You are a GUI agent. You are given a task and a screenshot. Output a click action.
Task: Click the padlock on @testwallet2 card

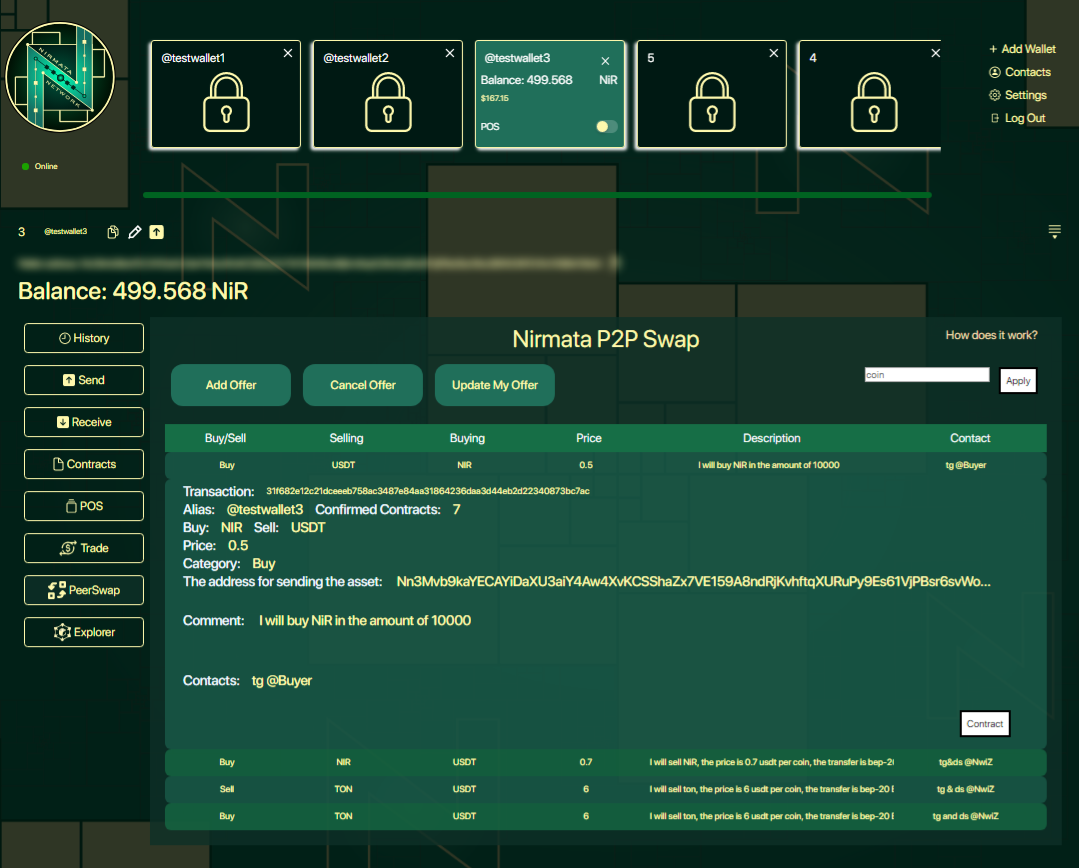click(387, 102)
